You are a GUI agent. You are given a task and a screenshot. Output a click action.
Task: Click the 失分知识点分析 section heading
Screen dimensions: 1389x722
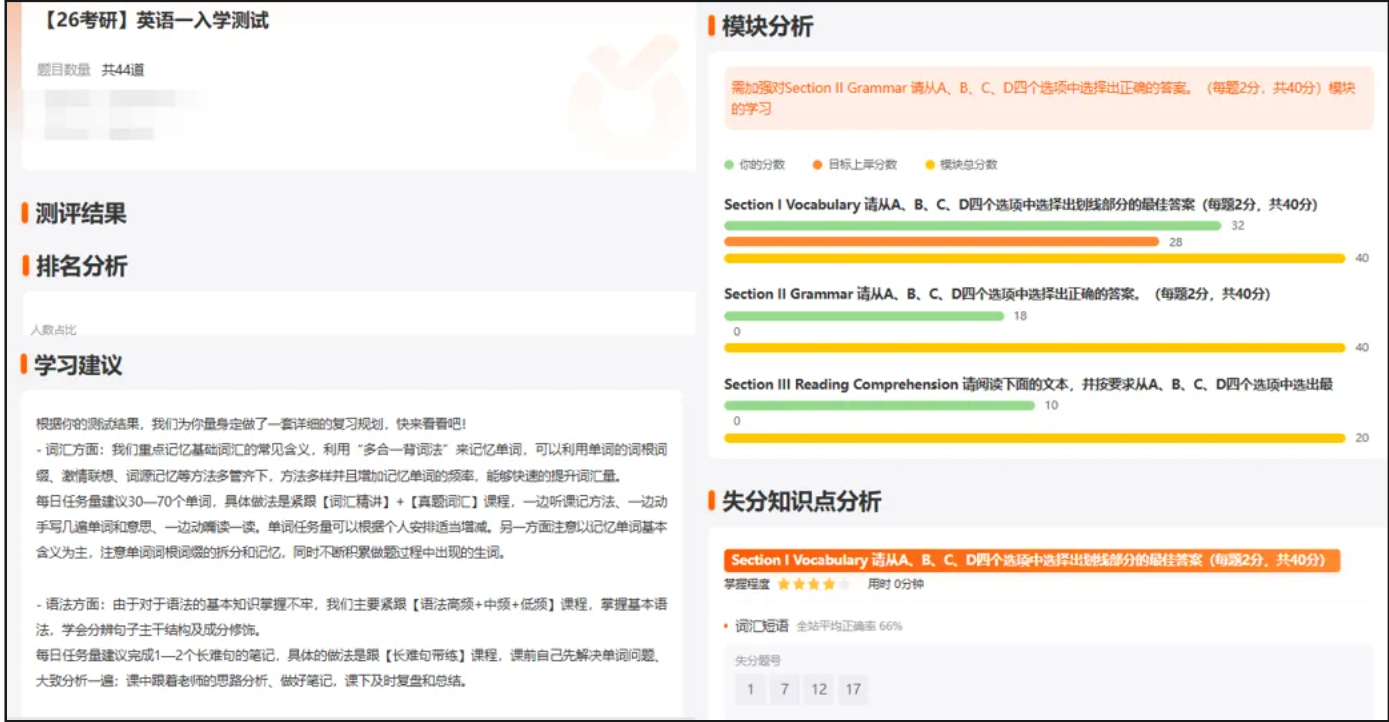pos(801,501)
